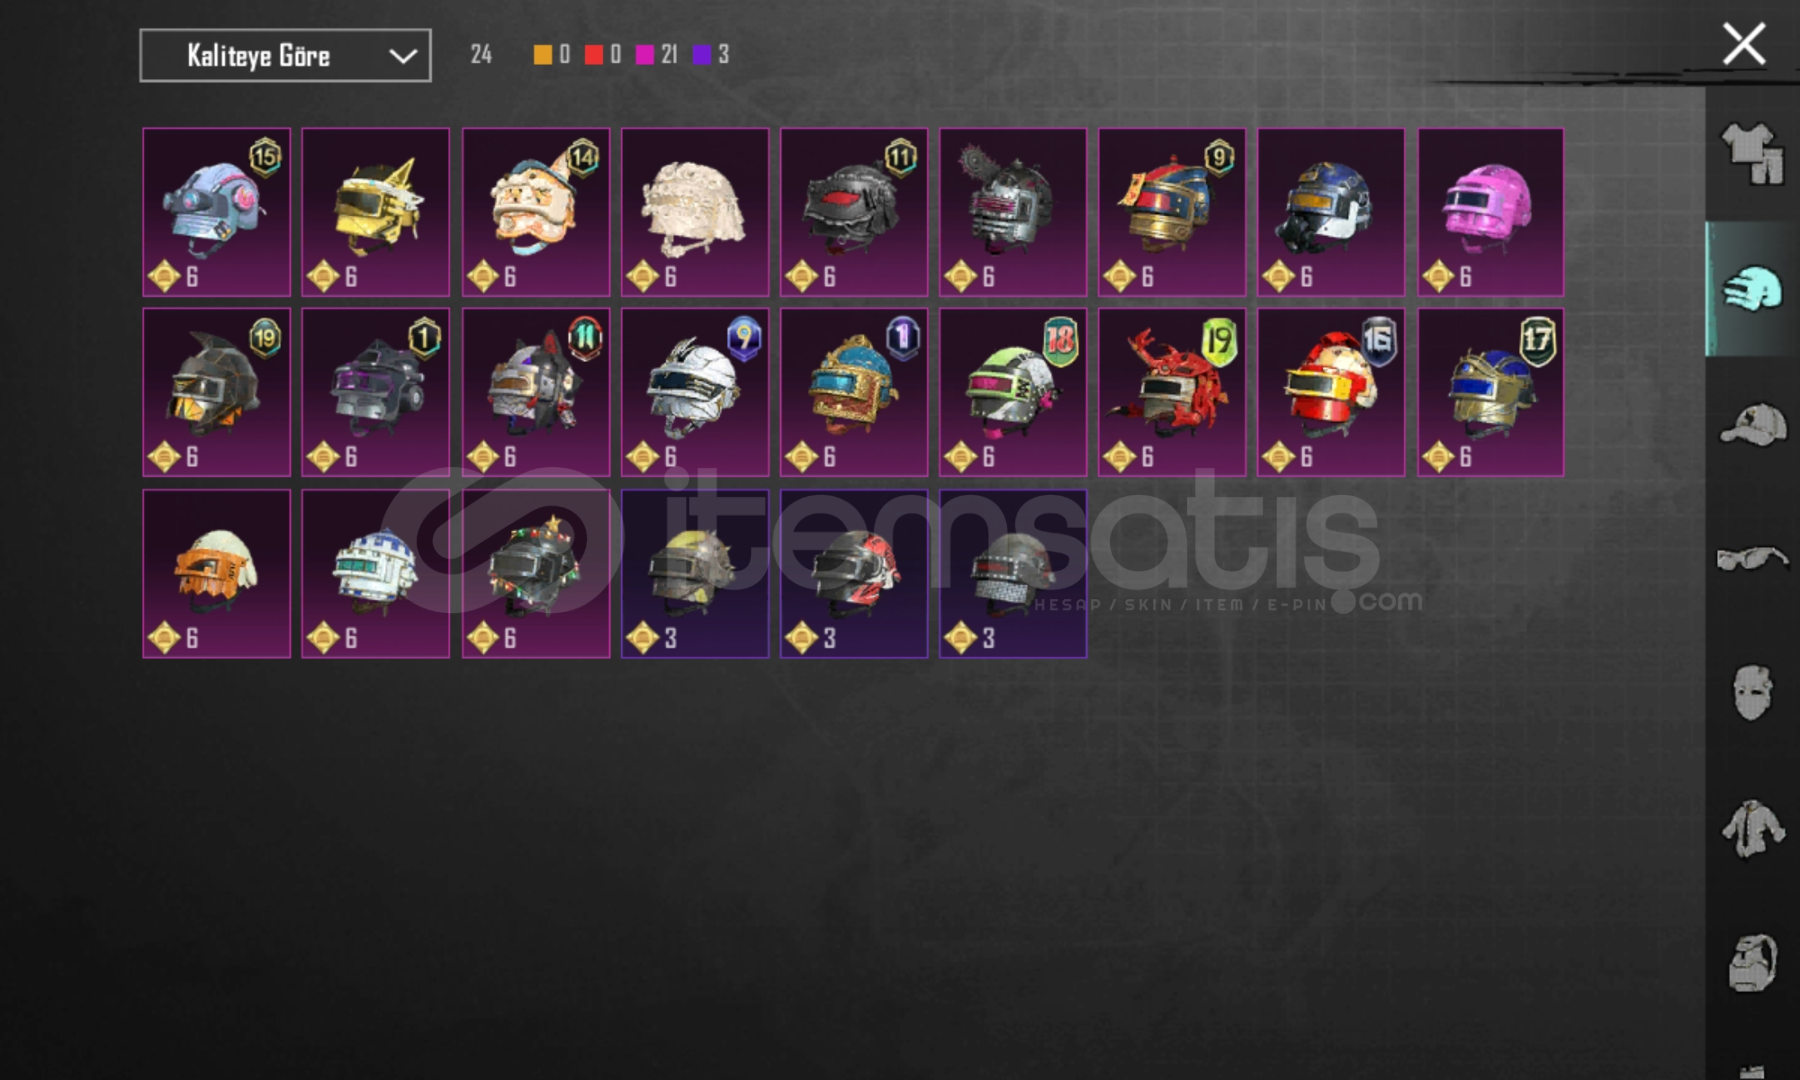Select the pink helmet thumbnail
Image resolution: width=1800 pixels, height=1080 pixels.
click(1490, 212)
